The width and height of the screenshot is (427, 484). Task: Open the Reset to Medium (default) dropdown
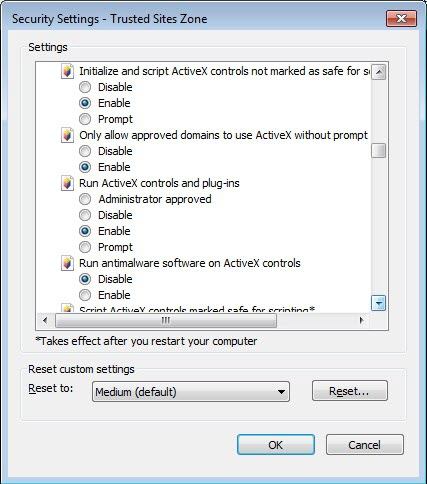(191, 392)
